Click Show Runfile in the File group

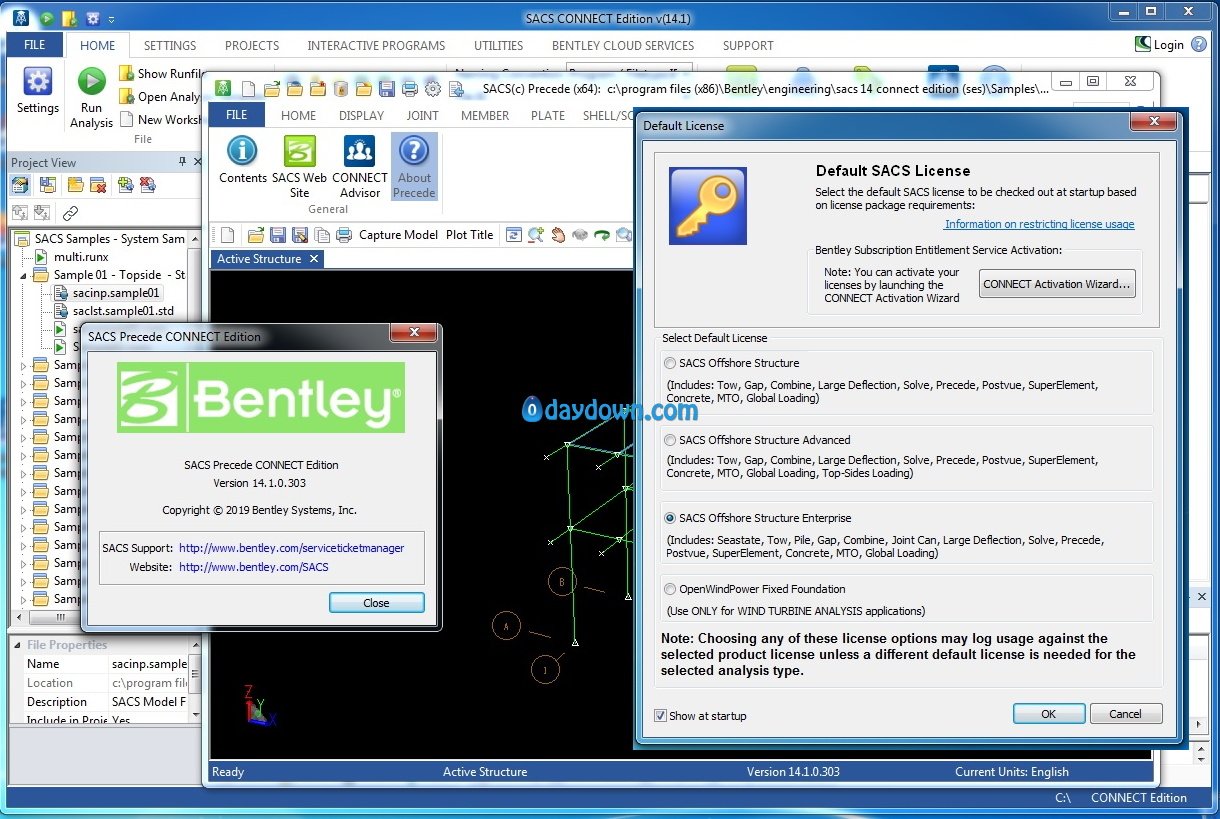click(160, 73)
